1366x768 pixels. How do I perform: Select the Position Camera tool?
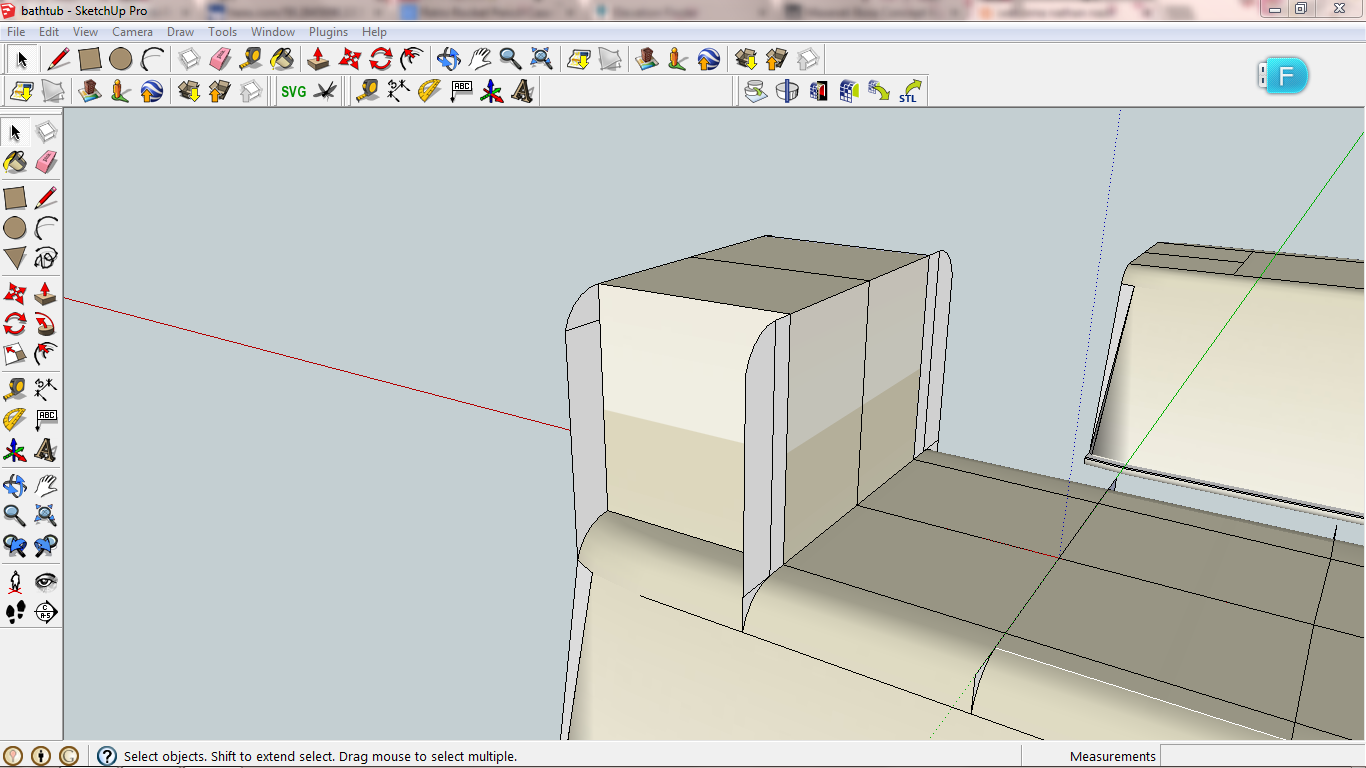tap(15, 581)
